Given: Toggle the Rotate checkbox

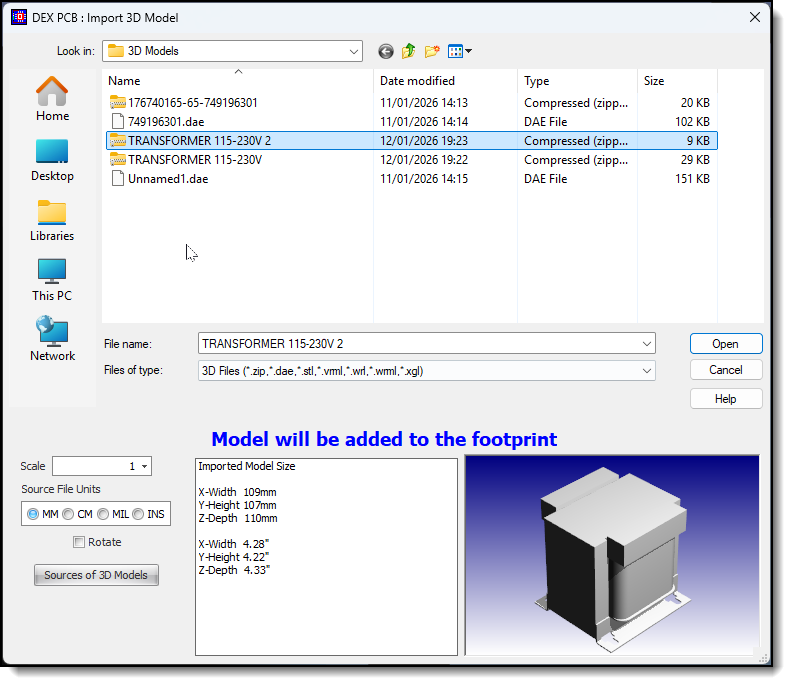Looking at the screenshot, I should click(x=79, y=542).
